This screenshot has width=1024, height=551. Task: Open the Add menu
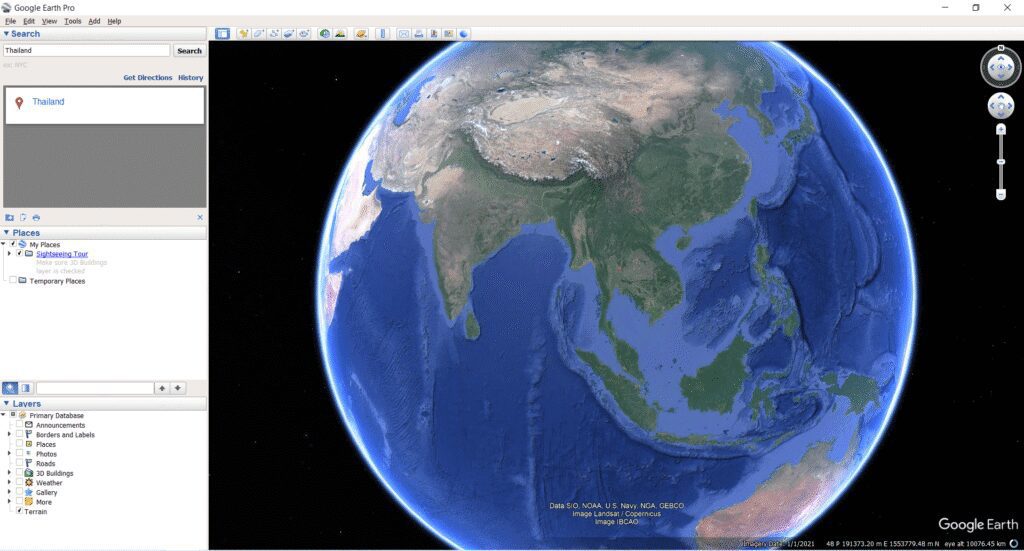point(94,21)
